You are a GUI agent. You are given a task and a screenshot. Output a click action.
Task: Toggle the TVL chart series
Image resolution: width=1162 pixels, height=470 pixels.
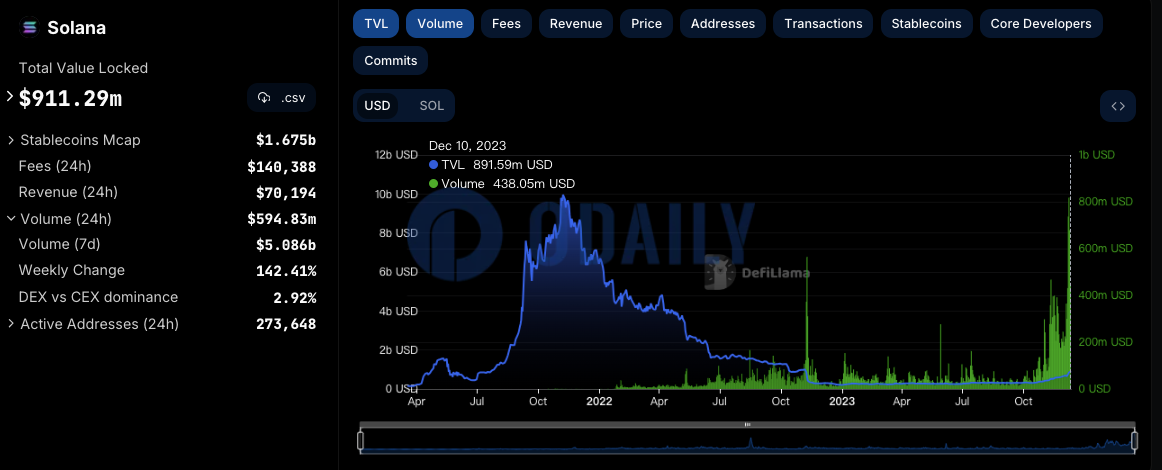[376, 24]
